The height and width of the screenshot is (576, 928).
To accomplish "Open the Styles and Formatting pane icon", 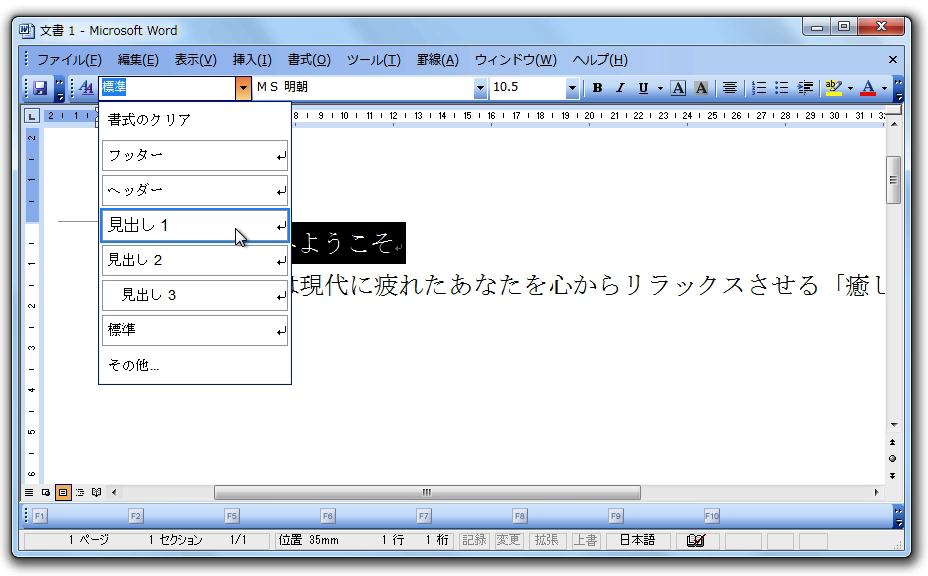I will pos(84,88).
